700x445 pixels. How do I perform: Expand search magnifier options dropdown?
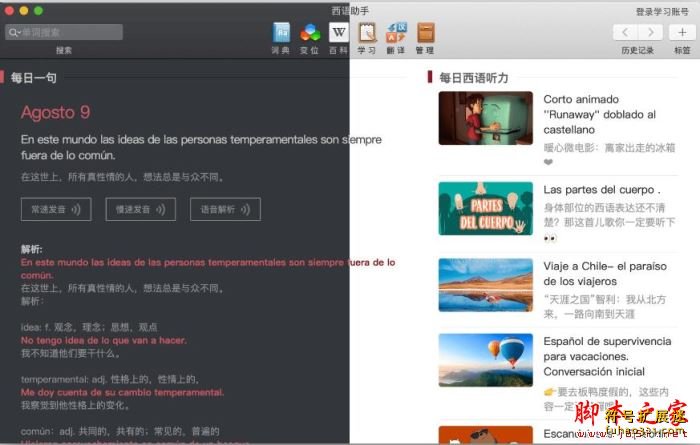pyautogui.click(x=14, y=32)
